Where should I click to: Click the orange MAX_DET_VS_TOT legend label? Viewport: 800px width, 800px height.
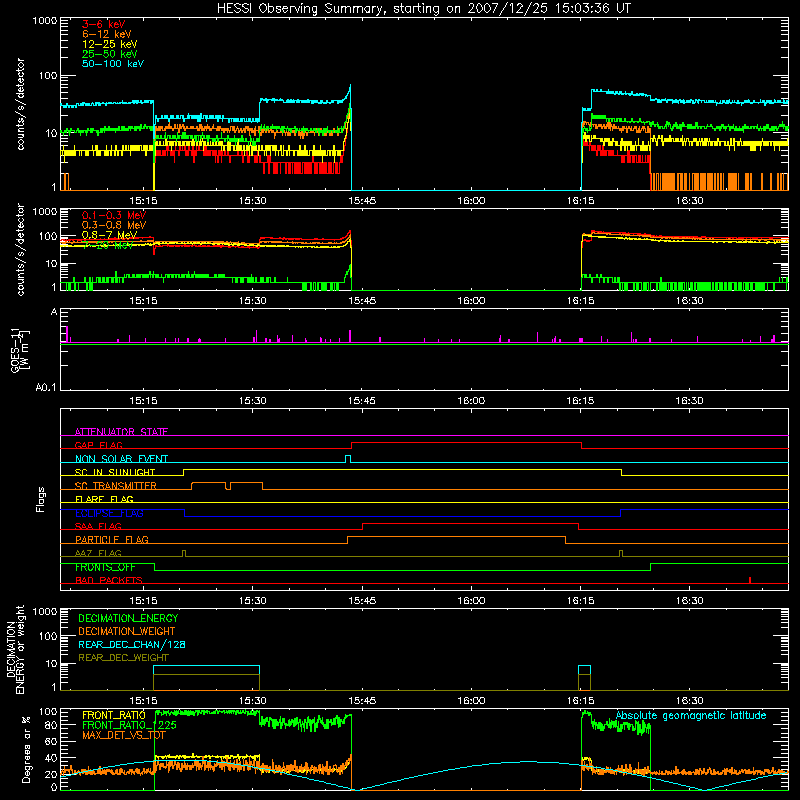click(124, 735)
